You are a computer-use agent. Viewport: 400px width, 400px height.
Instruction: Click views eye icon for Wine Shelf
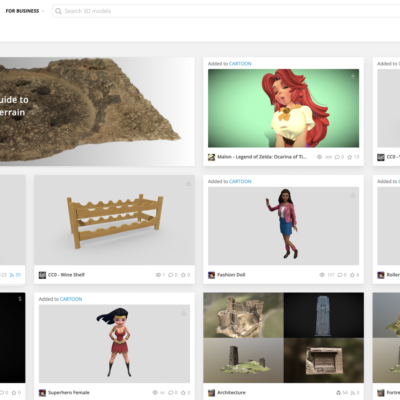coord(158,275)
